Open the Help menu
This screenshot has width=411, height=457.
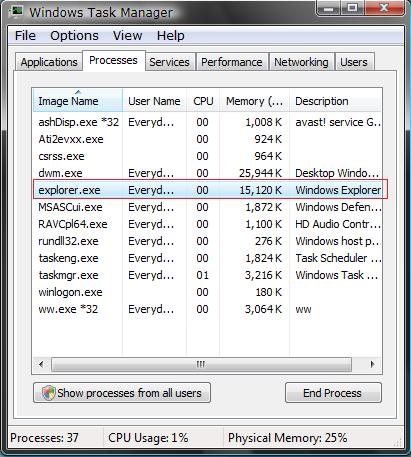[171, 36]
